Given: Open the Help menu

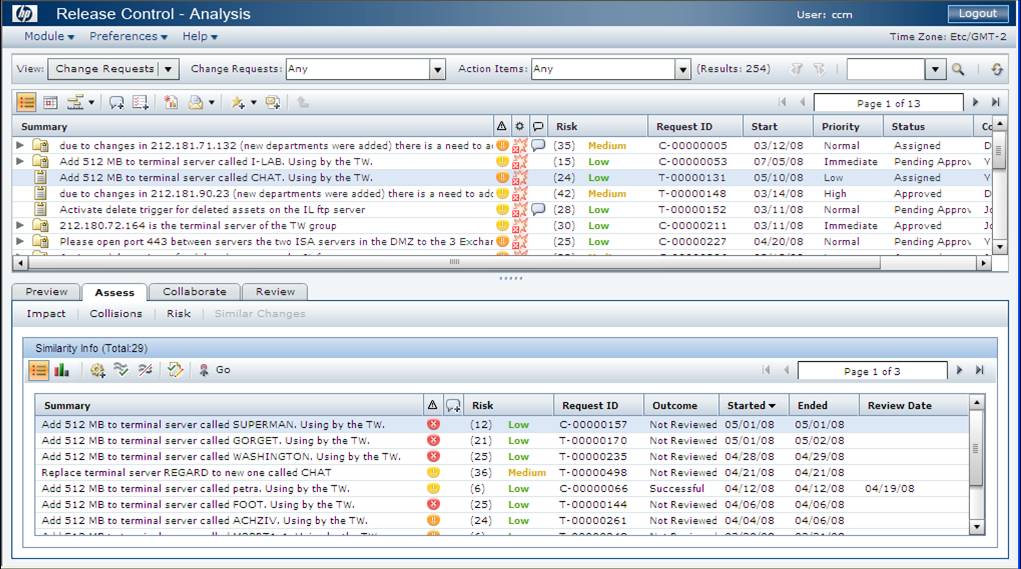Looking at the screenshot, I should (x=200, y=36).
